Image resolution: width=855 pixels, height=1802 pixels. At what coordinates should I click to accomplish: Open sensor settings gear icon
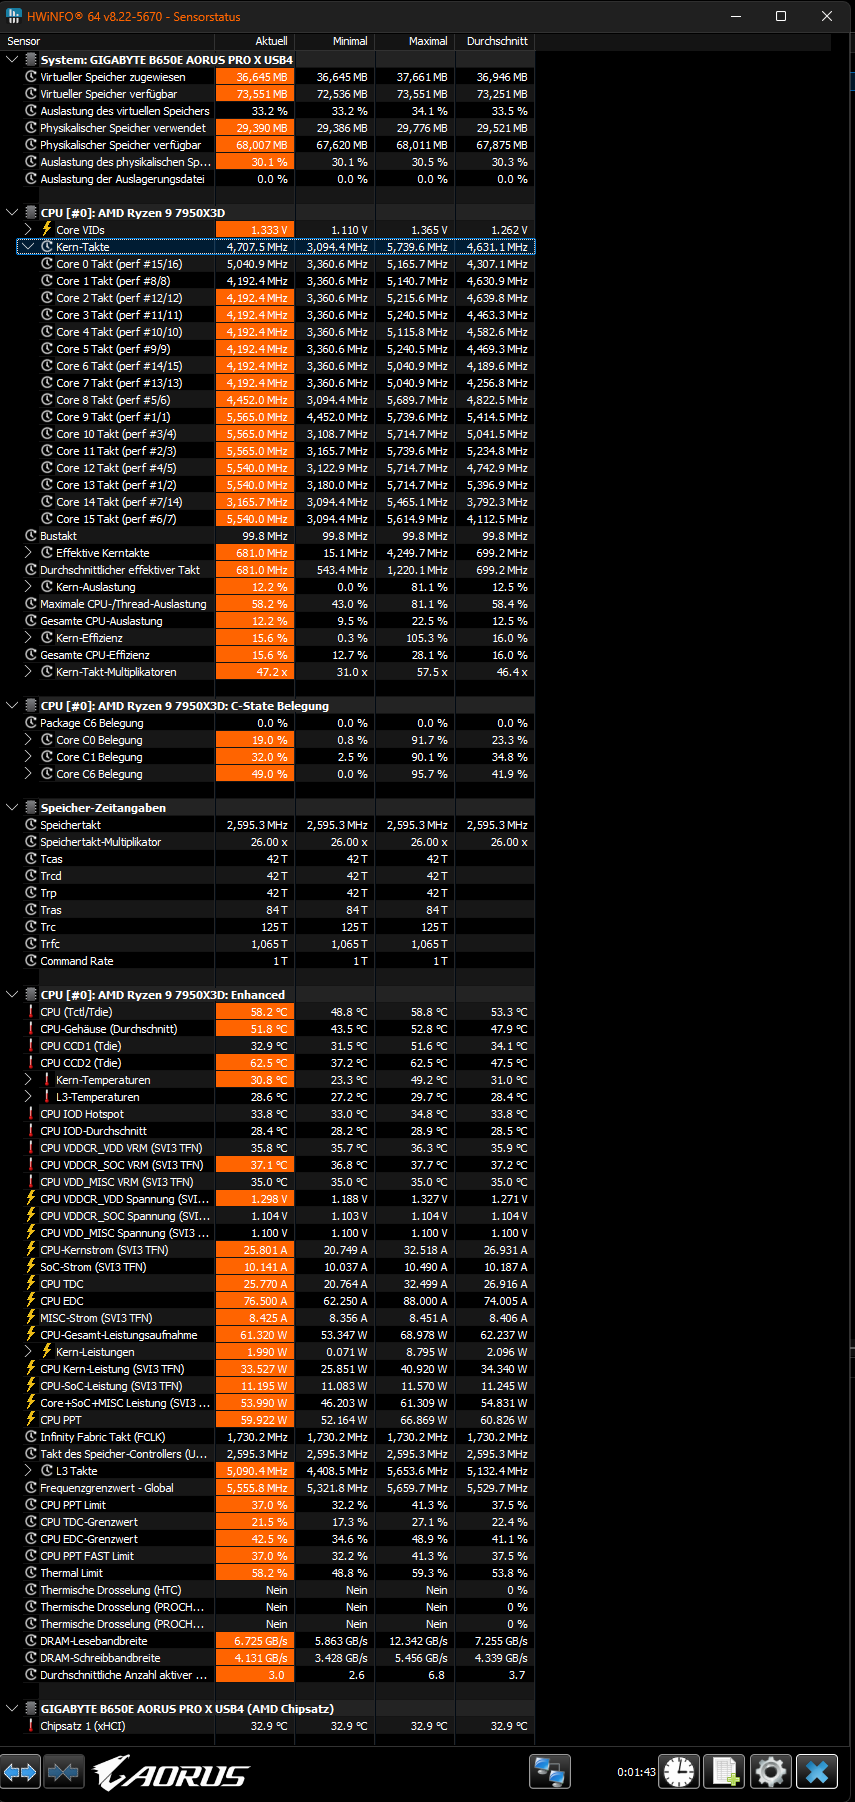tap(771, 1772)
